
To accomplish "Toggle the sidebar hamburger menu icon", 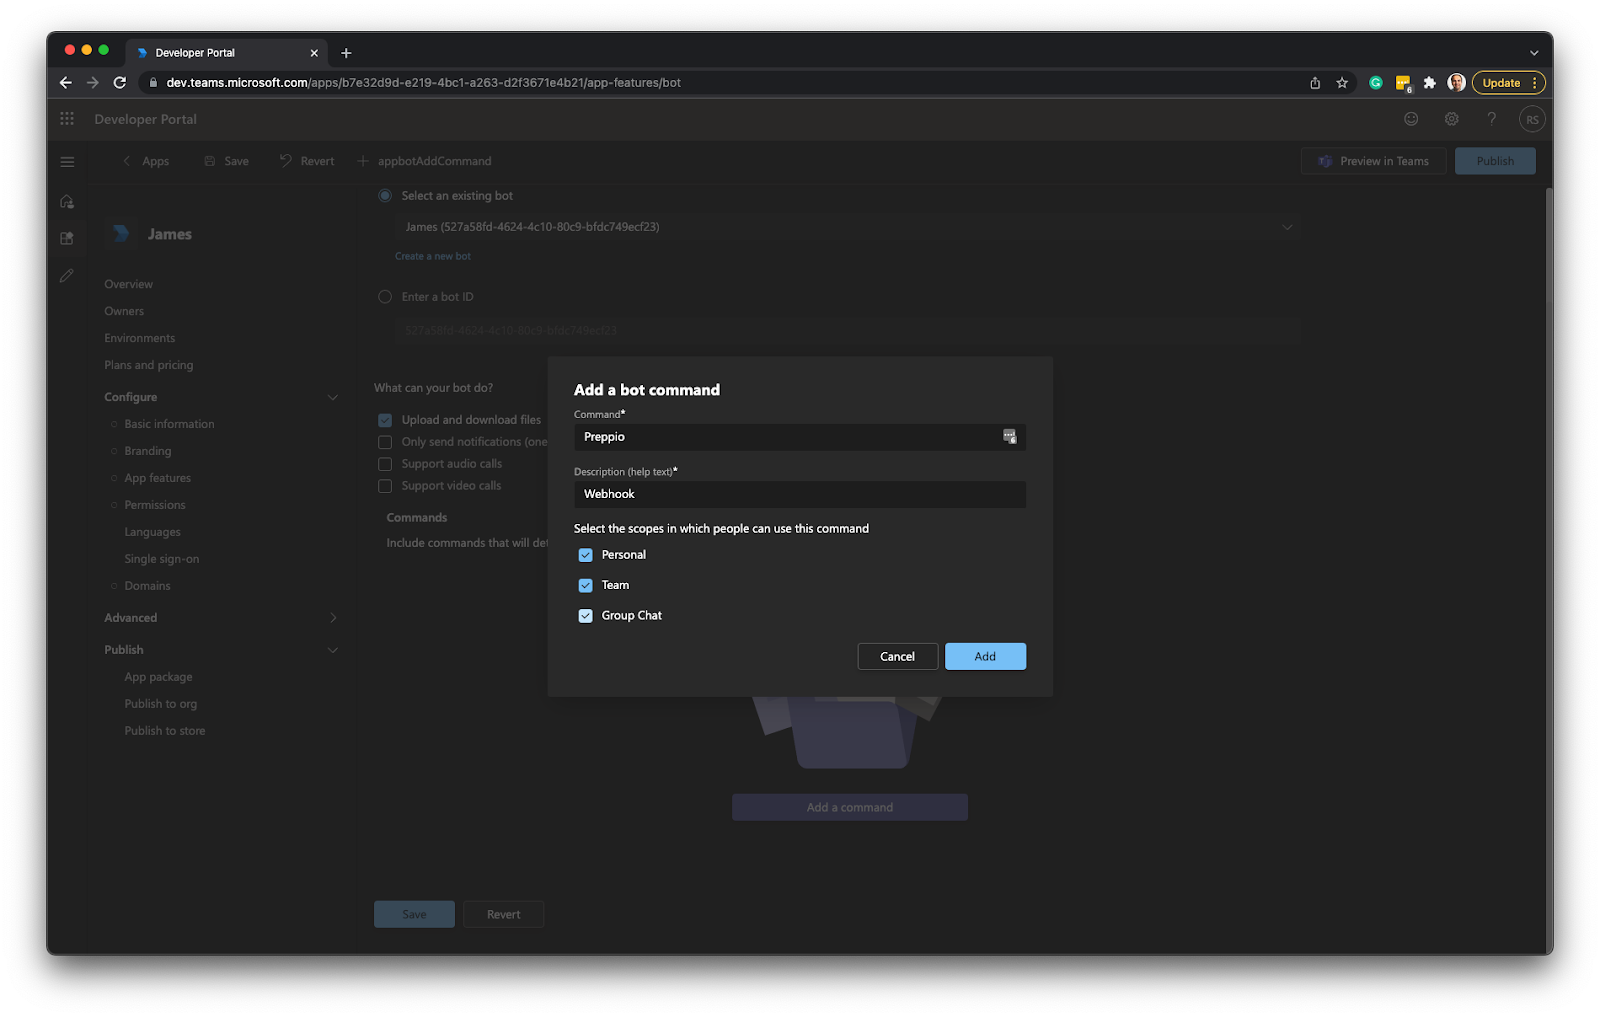I will pyautogui.click(x=67, y=161).
